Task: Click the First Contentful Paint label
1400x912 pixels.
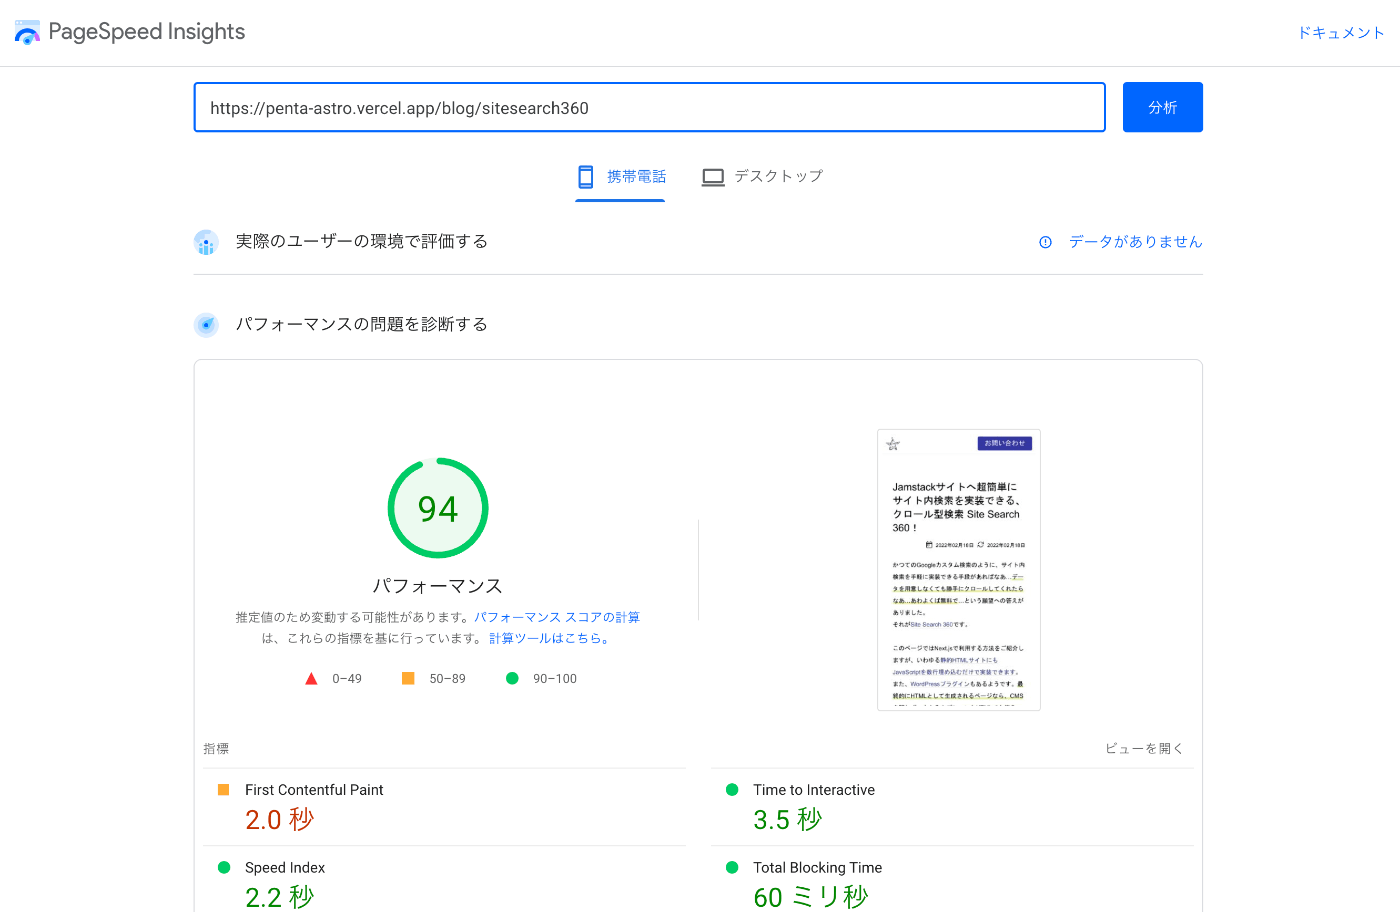Action: (314, 790)
